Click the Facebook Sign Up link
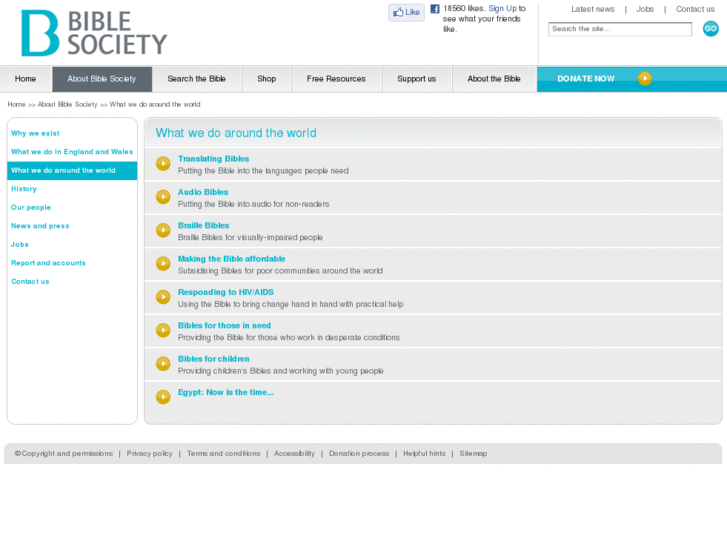Image resolution: width=727 pixels, height=545 pixels. tap(503, 9)
